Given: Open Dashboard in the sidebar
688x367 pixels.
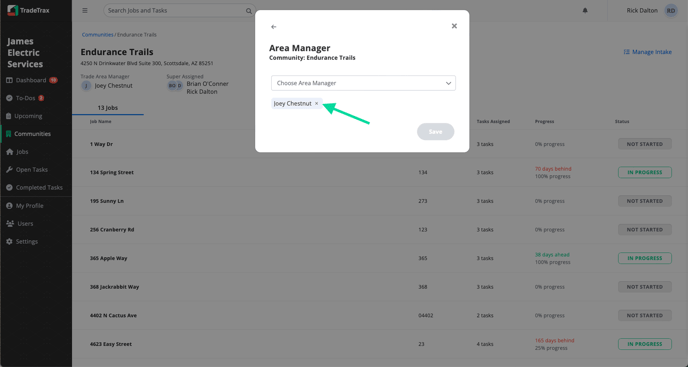Looking at the screenshot, I should (x=31, y=80).
